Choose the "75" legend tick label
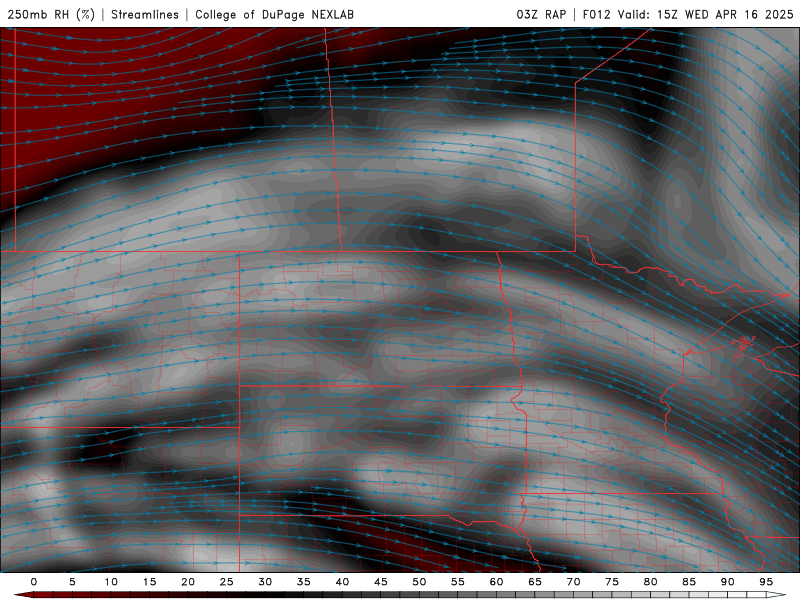This screenshot has height=600, width=800. [612, 582]
